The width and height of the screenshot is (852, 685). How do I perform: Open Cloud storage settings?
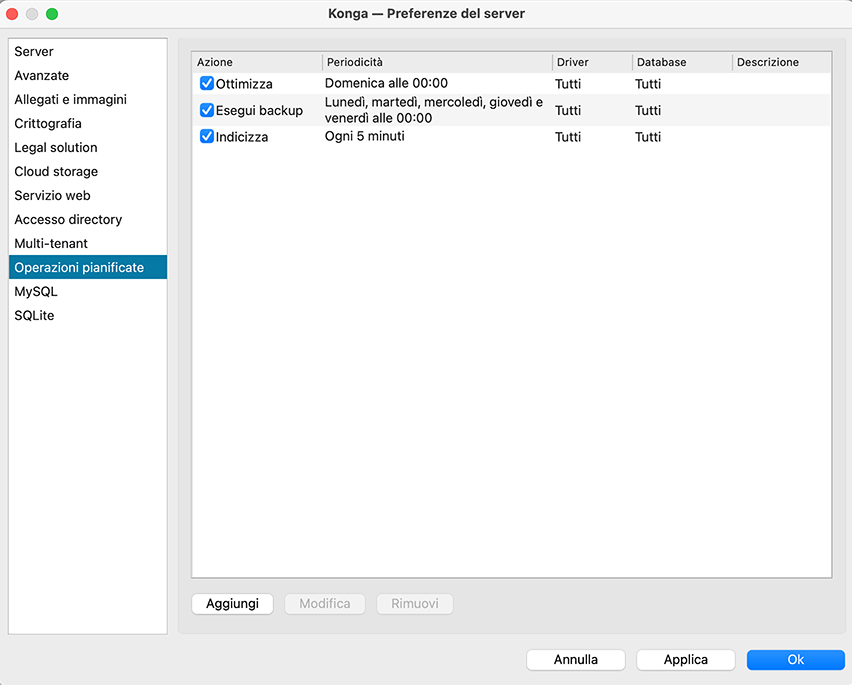(x=56, y=172)
